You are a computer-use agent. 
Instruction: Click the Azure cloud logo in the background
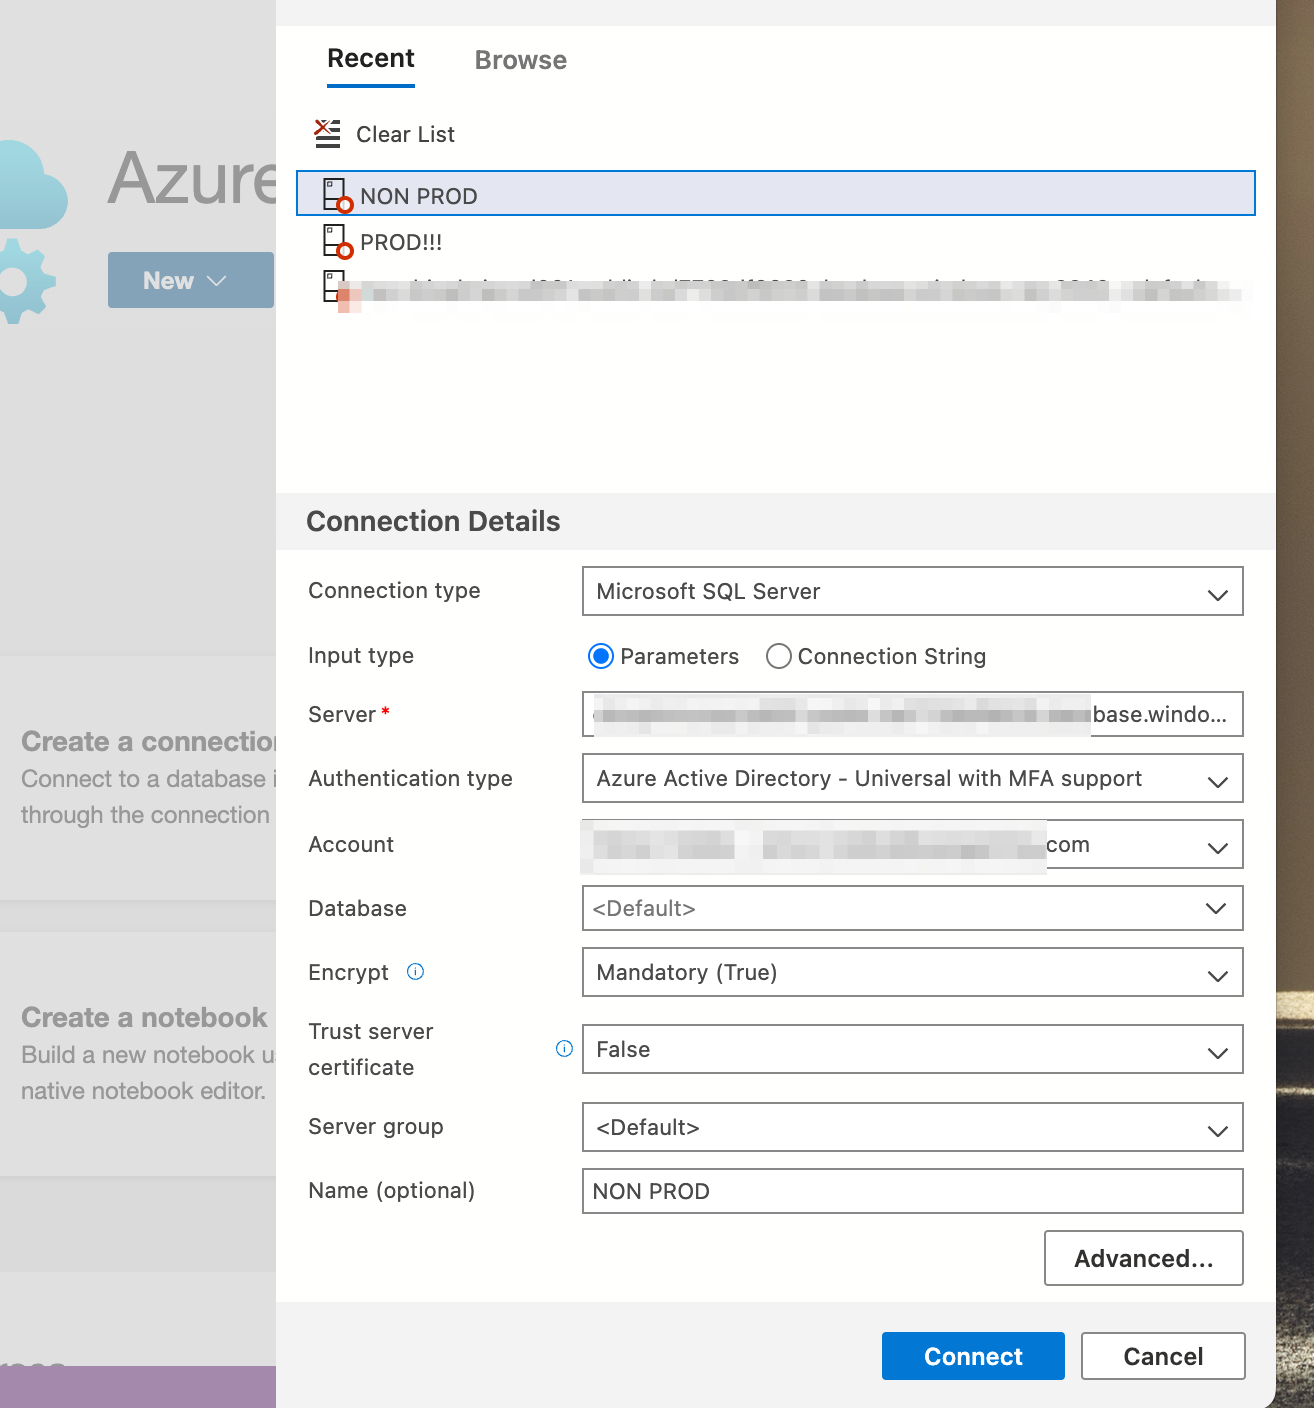32,230
